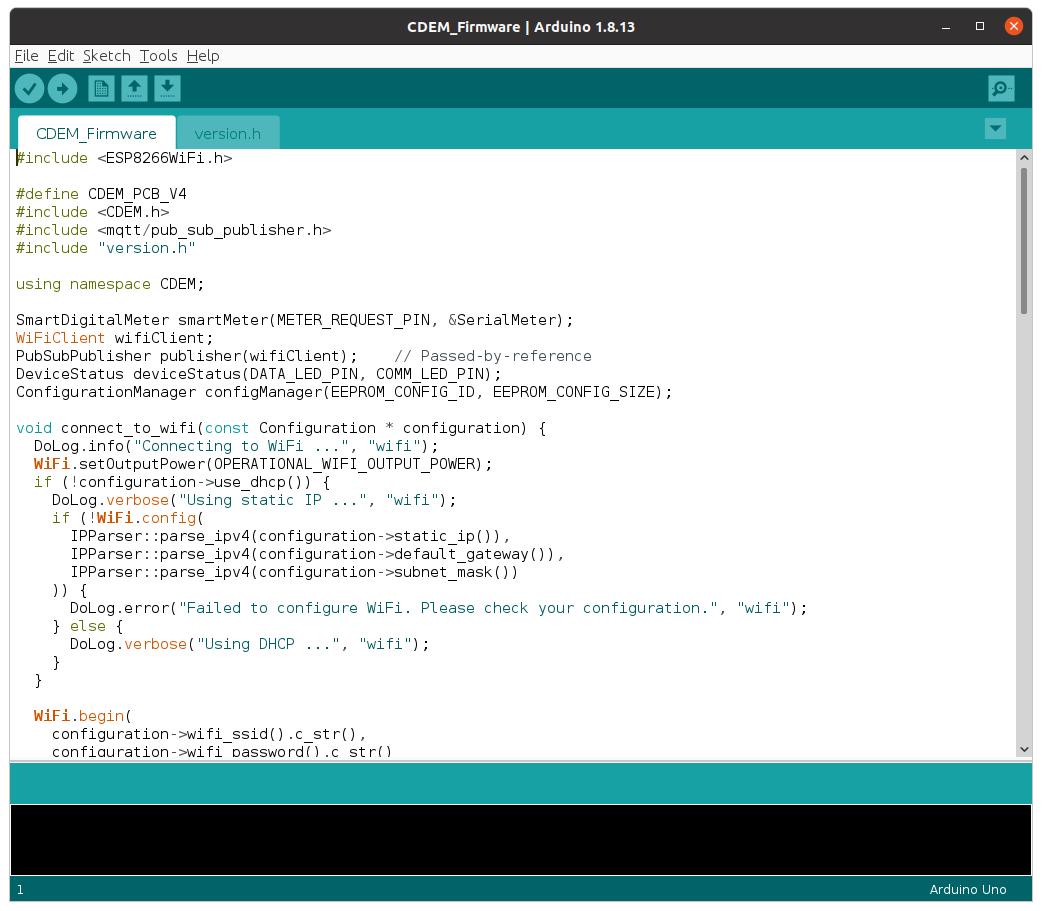Open the Help menu
This screenshot has width=1042, height=911.
pos(203,56)
